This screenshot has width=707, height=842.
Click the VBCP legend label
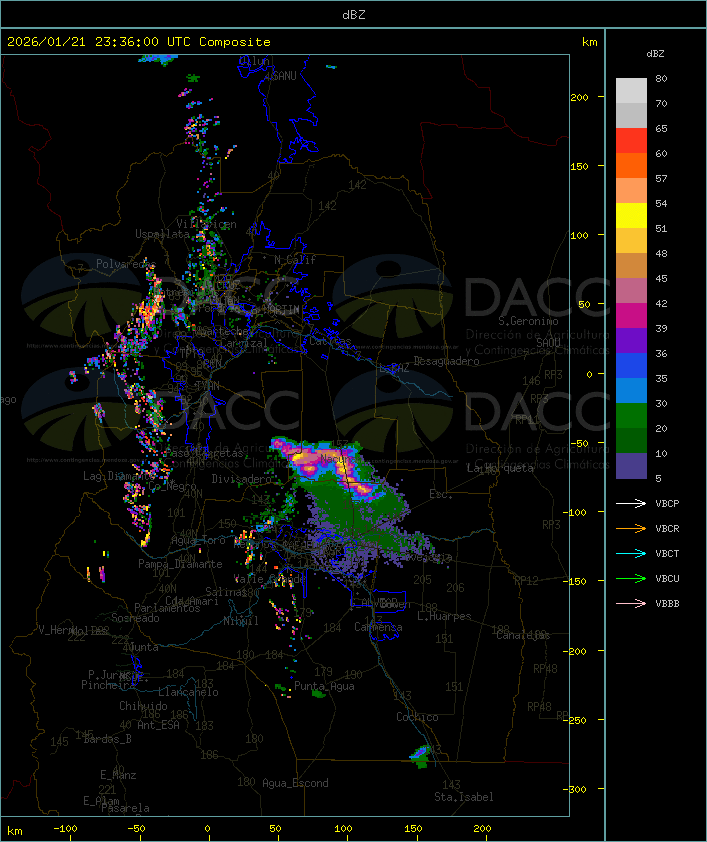667,504
